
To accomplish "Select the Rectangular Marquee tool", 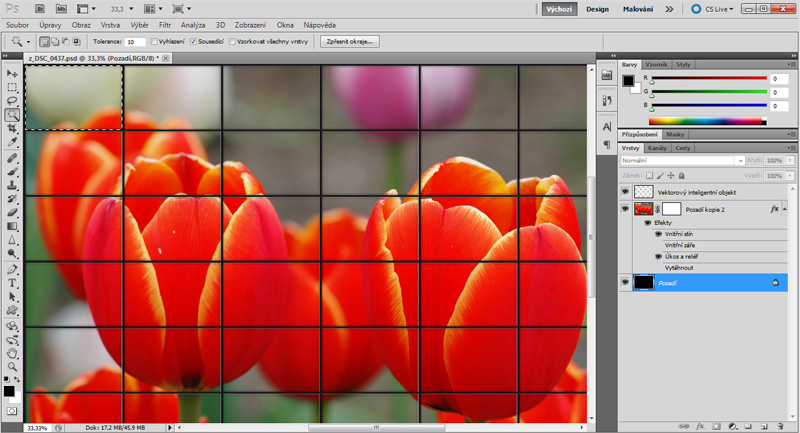I will click(x=12, y=87).
